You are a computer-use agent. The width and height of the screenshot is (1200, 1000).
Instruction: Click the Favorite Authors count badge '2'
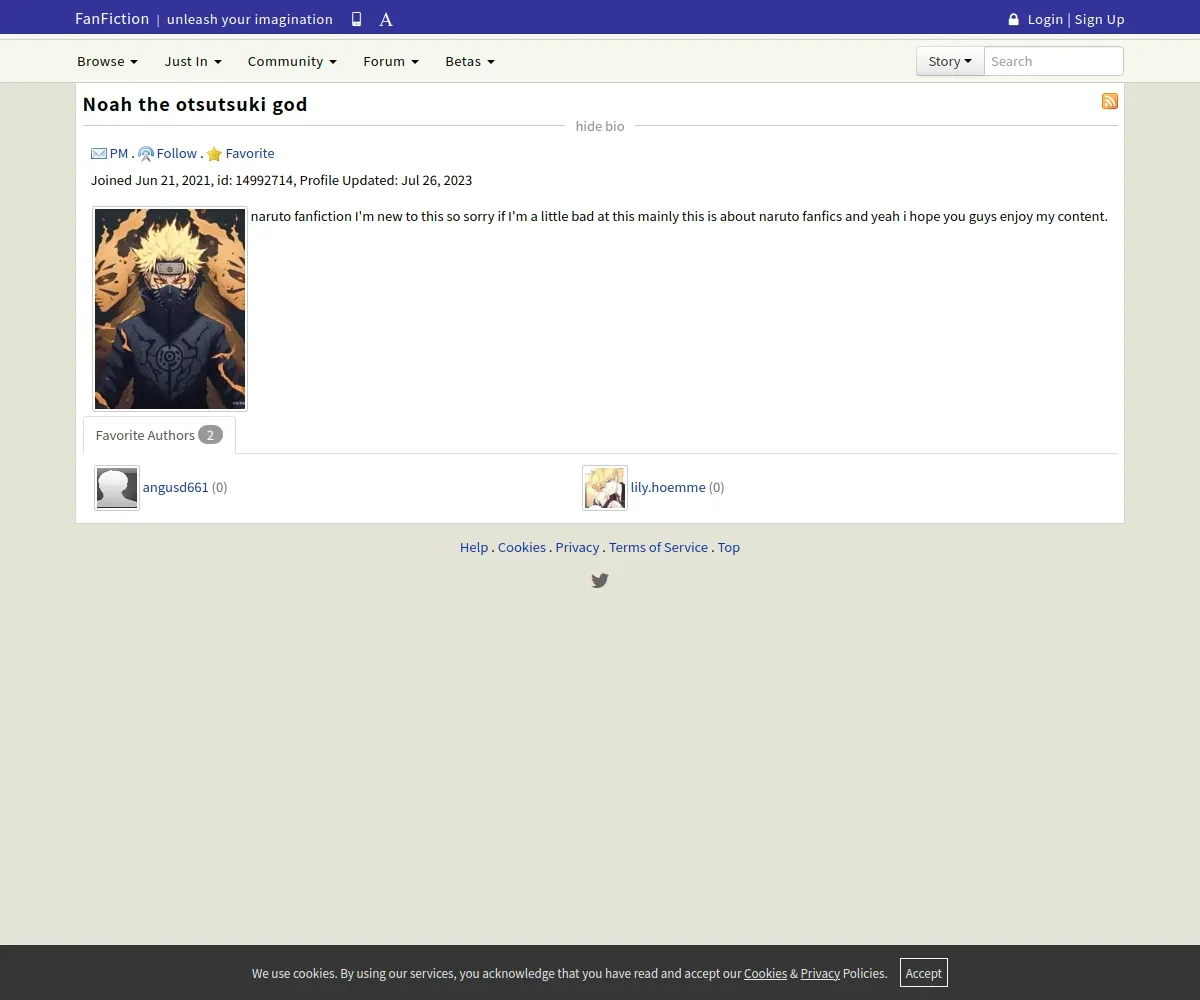point(210,435)
